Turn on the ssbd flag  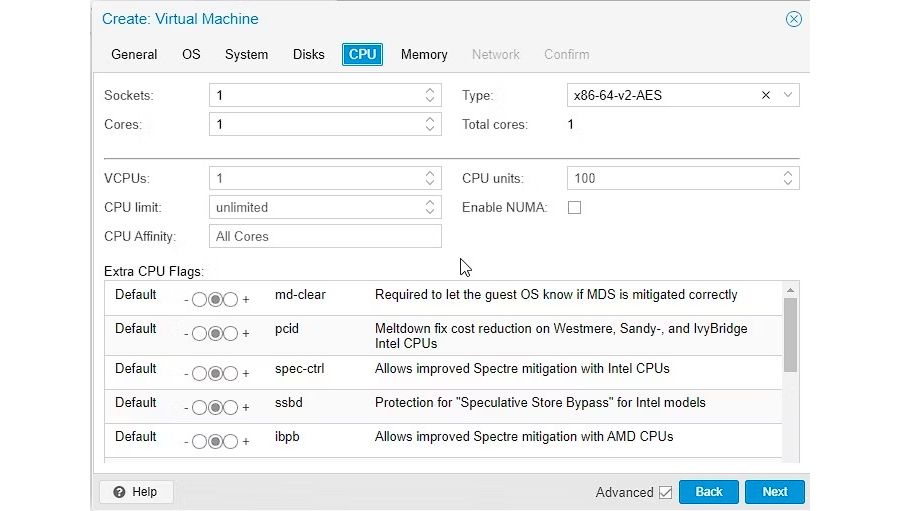[x=231, y=407]
